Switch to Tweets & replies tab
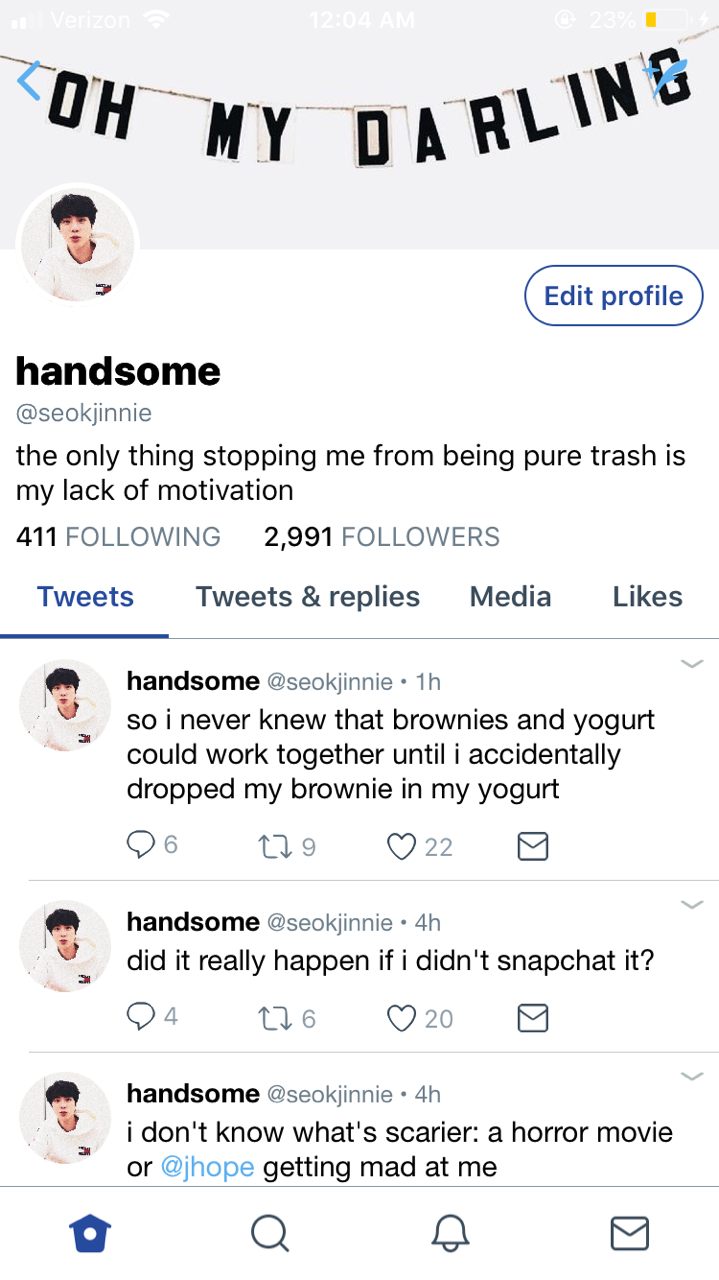The image size is (719, 1280). 308,597
